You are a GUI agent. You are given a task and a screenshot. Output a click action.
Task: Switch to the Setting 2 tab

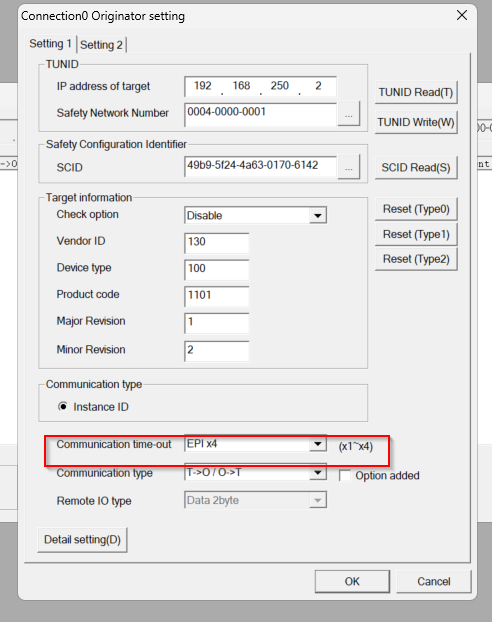102,45
